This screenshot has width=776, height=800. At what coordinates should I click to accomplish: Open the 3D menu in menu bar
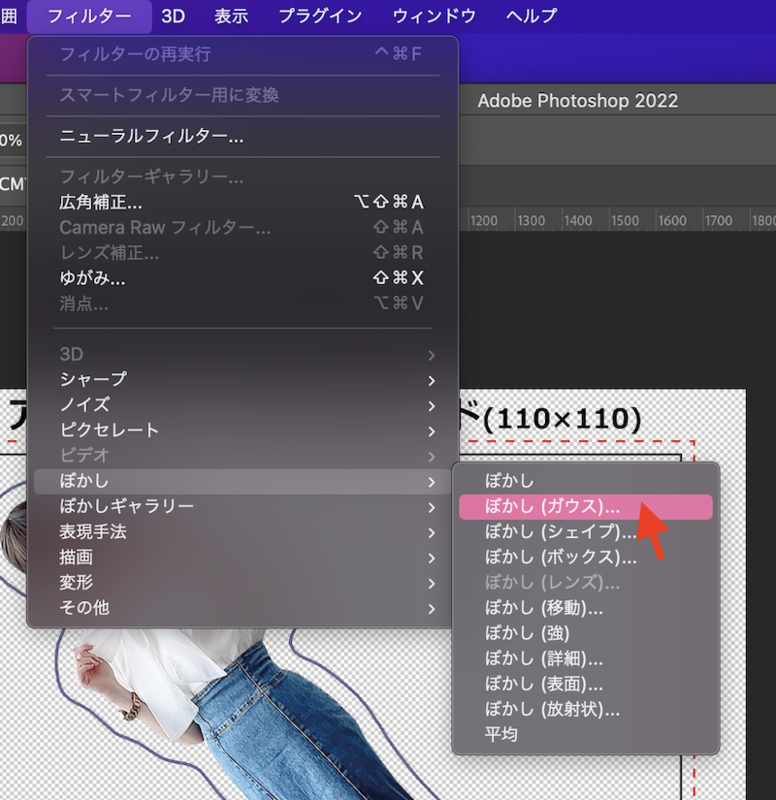click(x=173, y=16)
